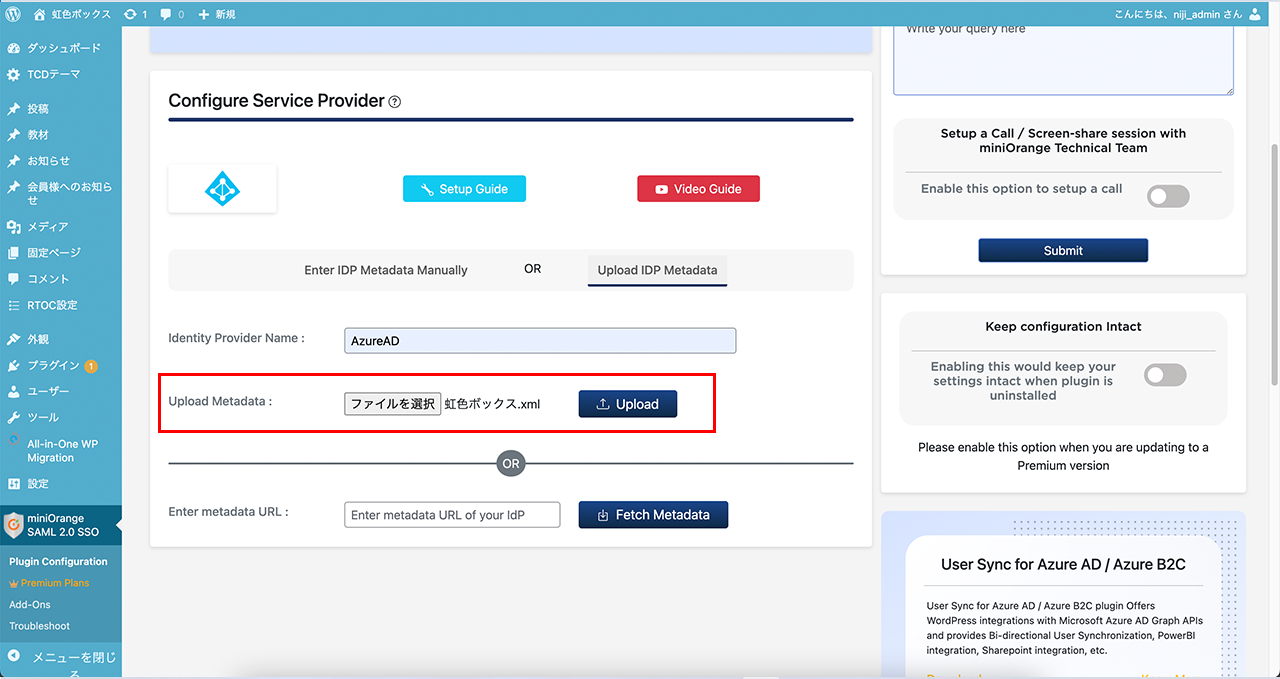Click the User Sync for Azure AD heading
Screen dimensions: 1280x679
point(1063,564)
